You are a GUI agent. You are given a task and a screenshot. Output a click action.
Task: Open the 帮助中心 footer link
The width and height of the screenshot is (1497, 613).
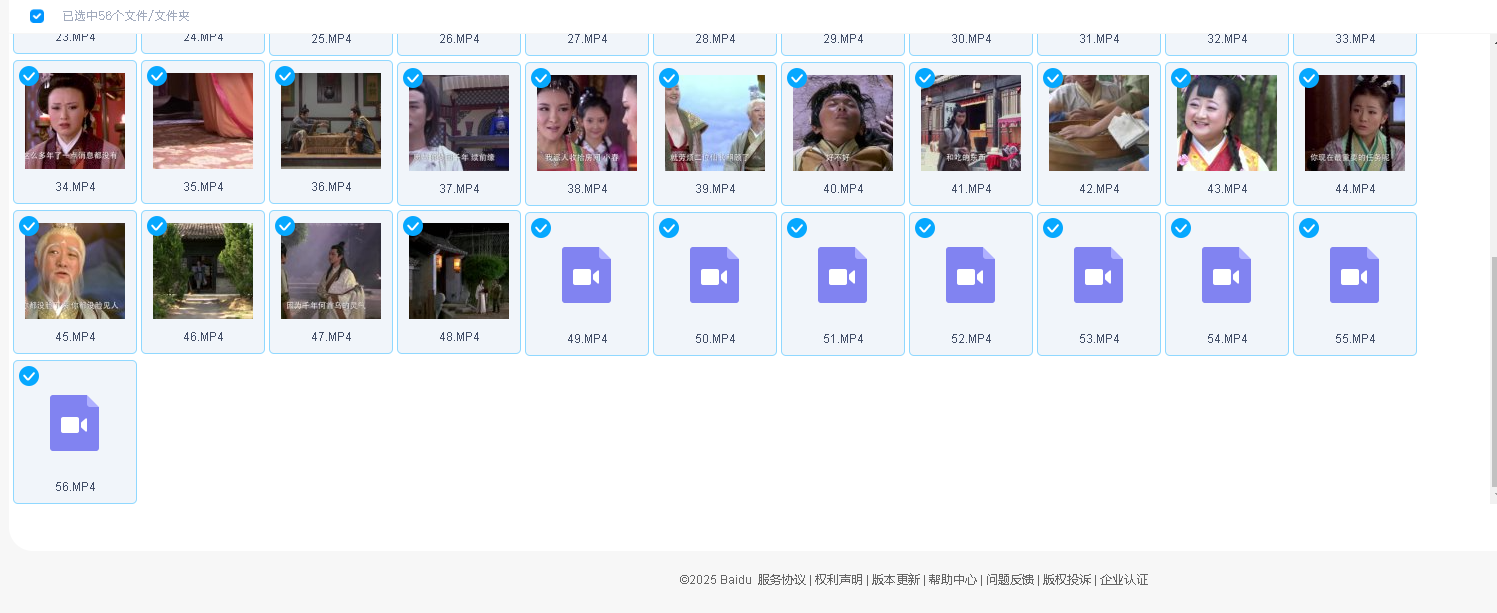952,580
